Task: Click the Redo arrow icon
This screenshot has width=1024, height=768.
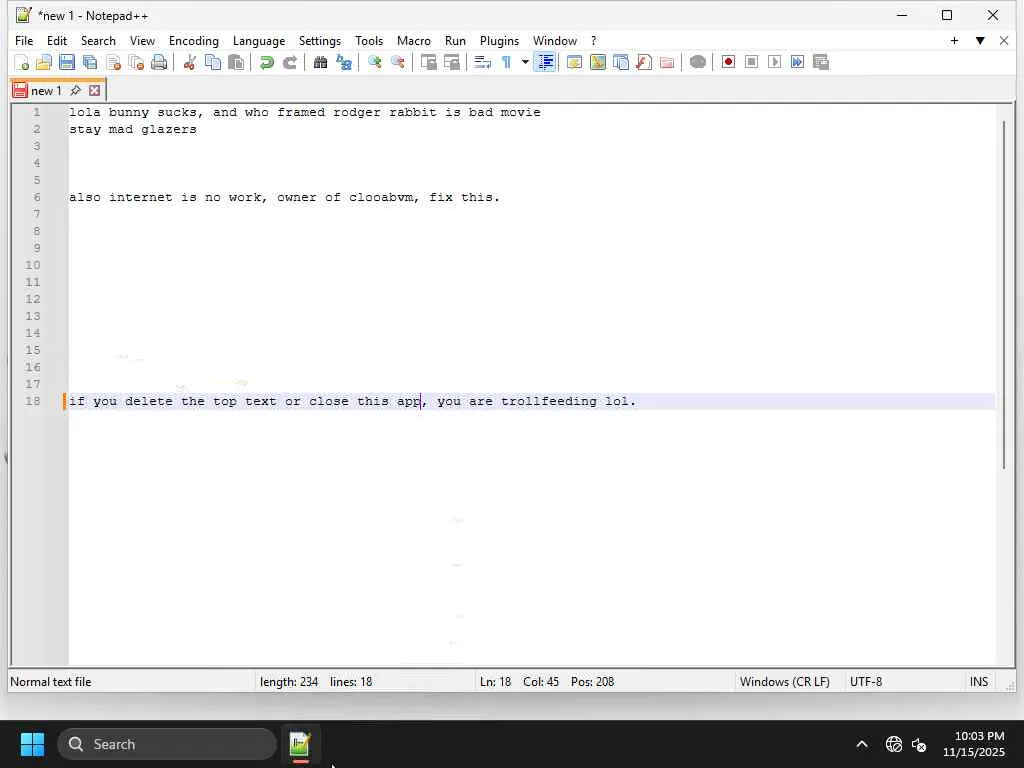Action: 289,62
